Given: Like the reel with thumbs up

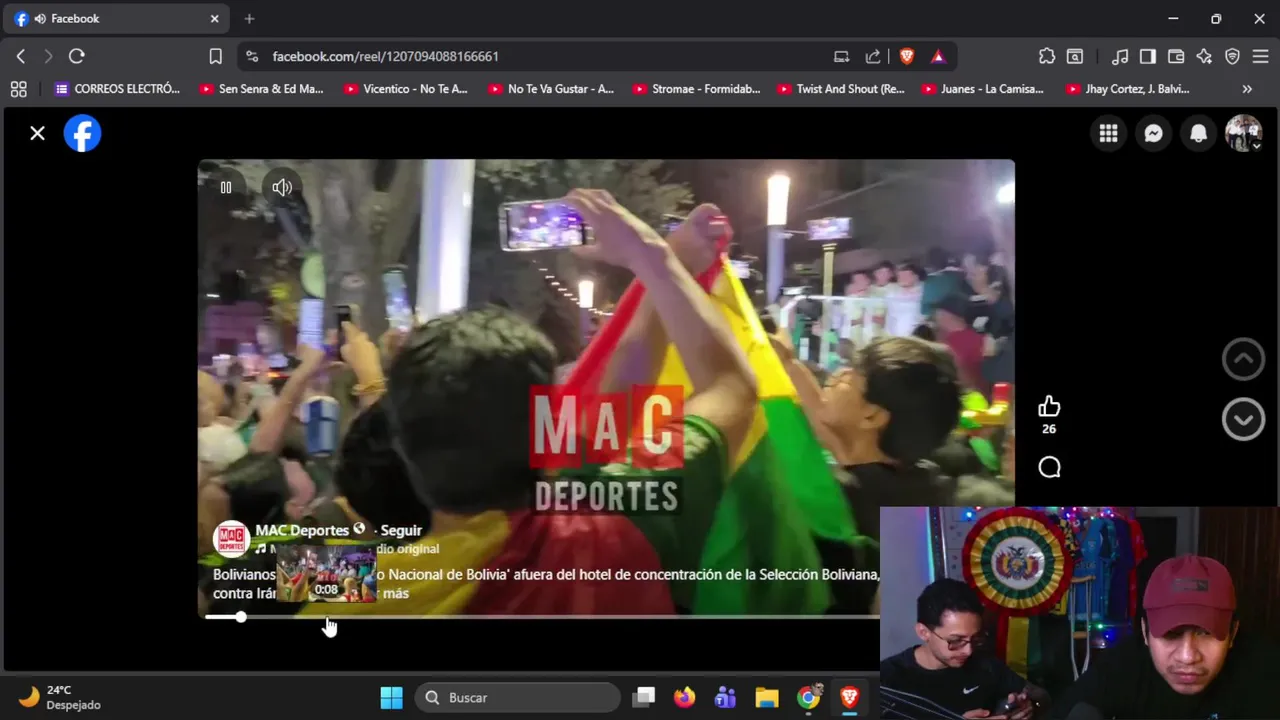Looking at the screenshot, I should [1049, 406].
